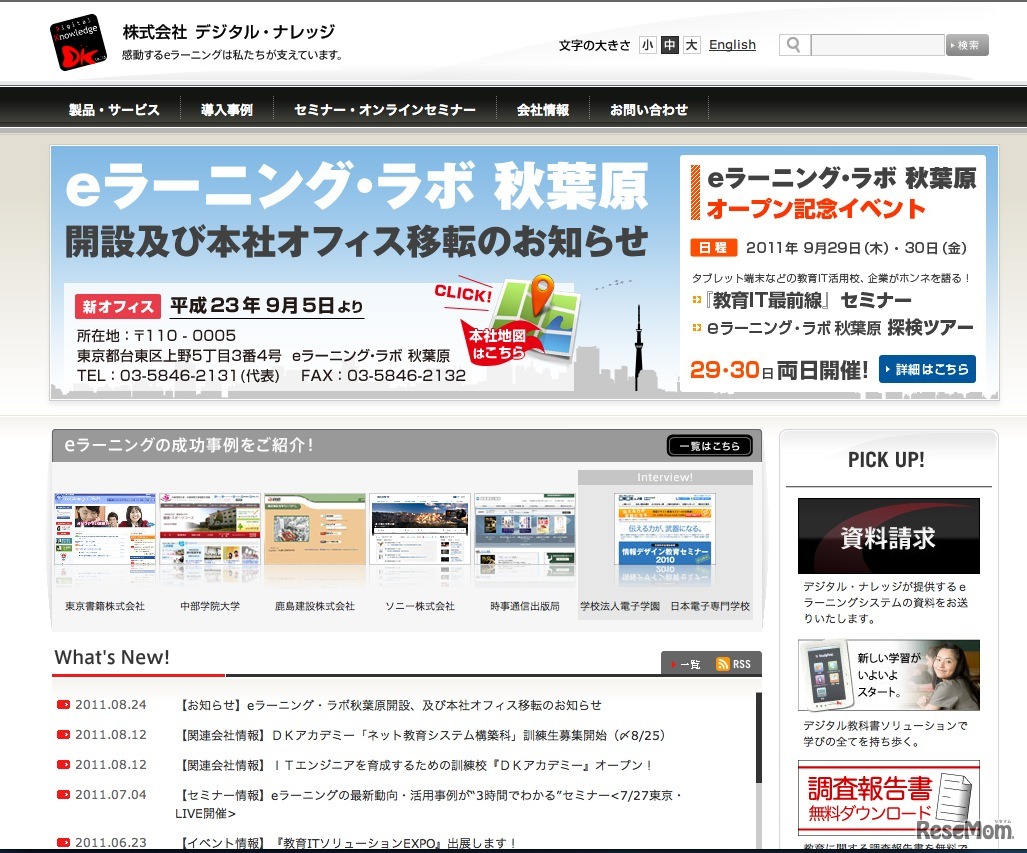Open news DKアカデミー オープン
The width and height of the screenshot is (1027, 853).
(x=416, y=765)
